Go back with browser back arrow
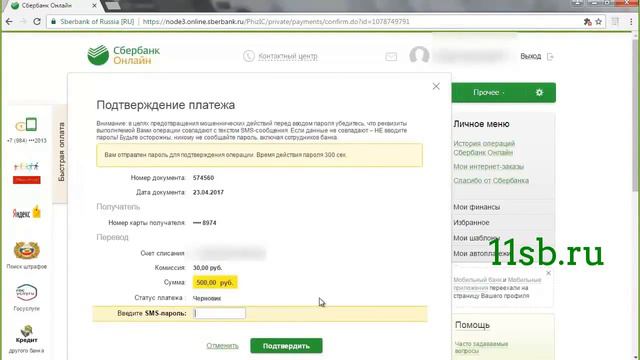Viewport: 640px width, 360px height. (9, 22)
